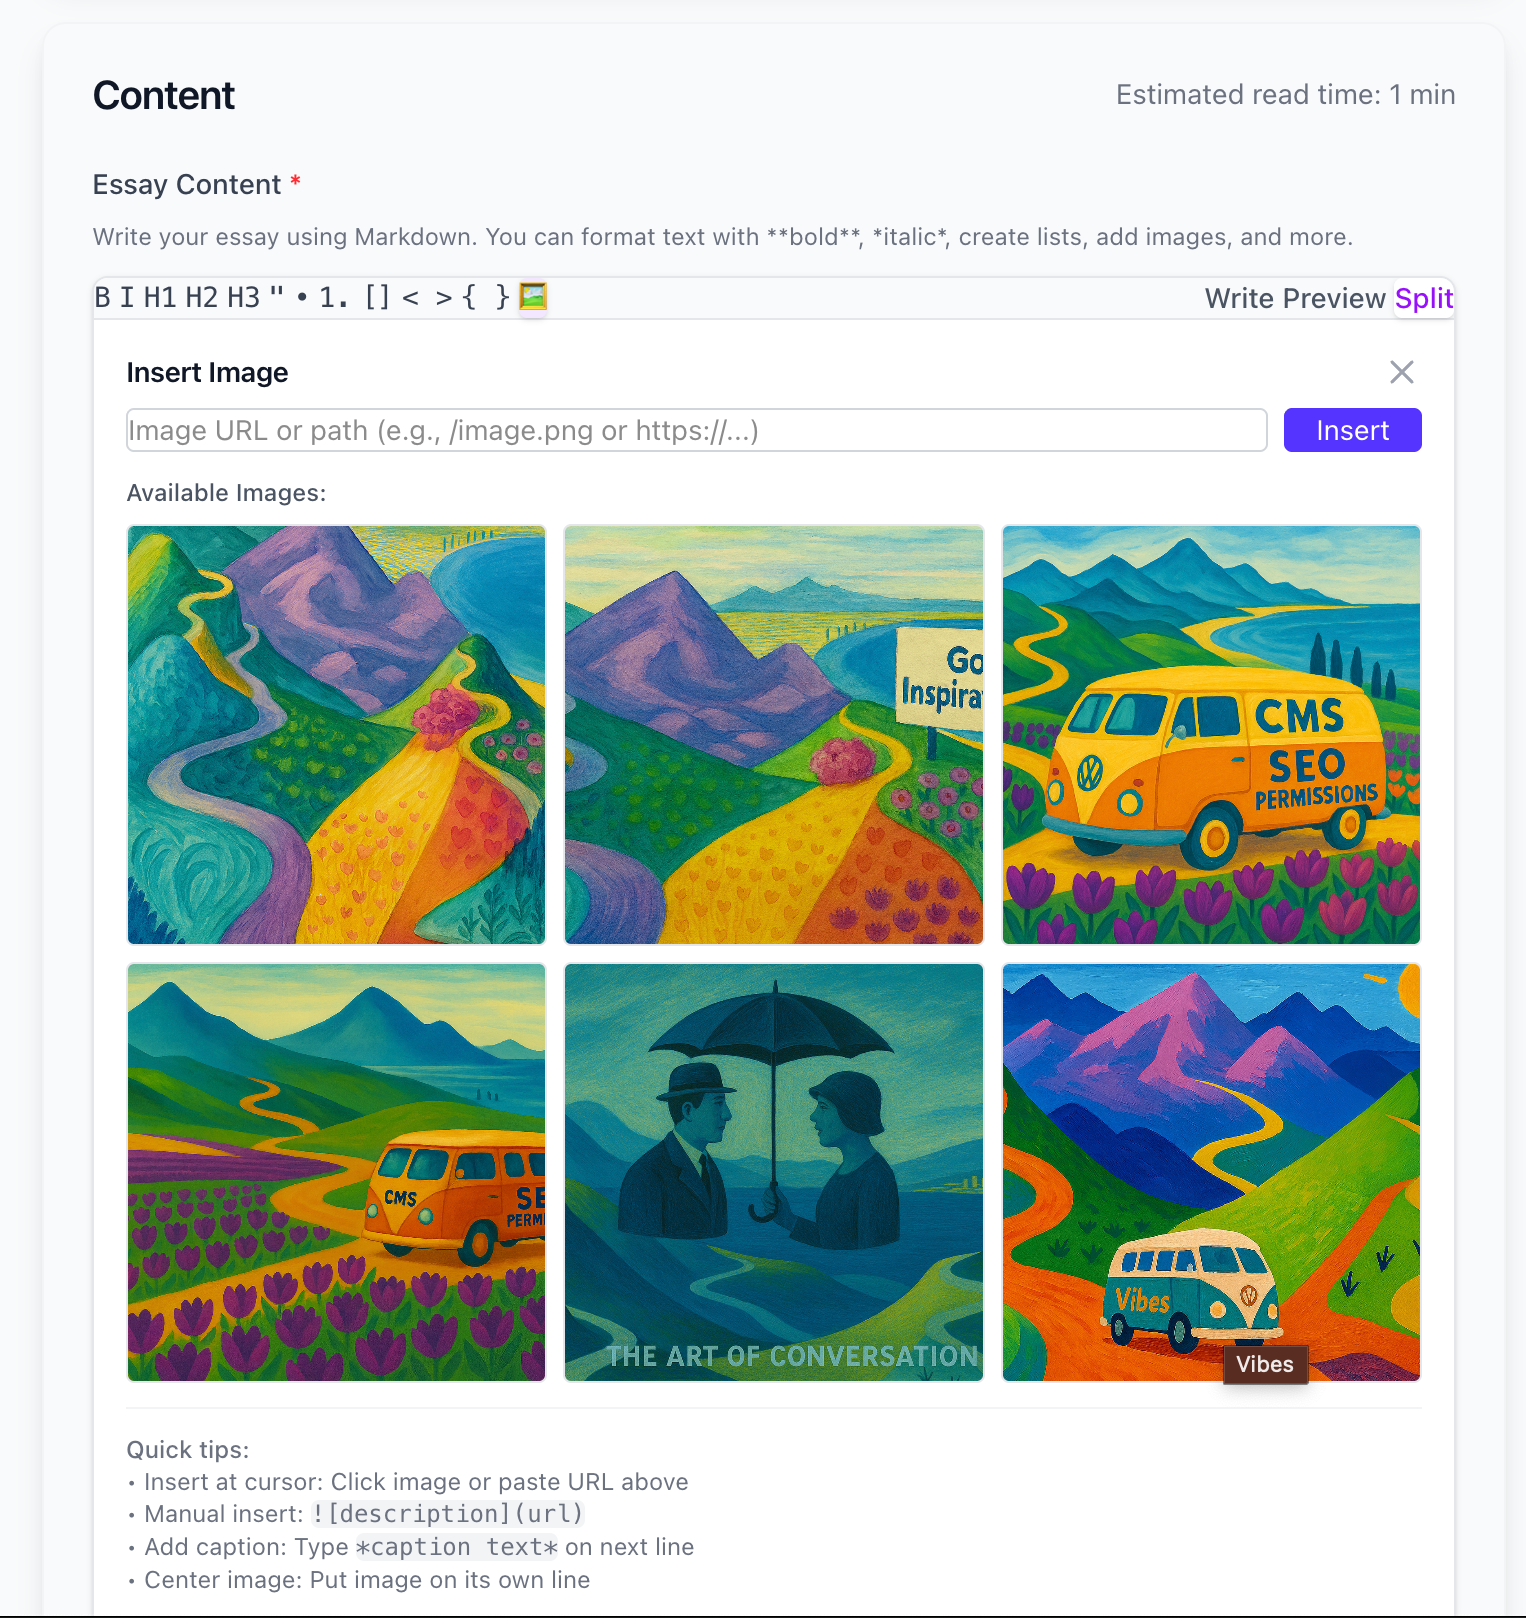
Task: Insert a numbered list with 1. button
Action: point(334,298)
